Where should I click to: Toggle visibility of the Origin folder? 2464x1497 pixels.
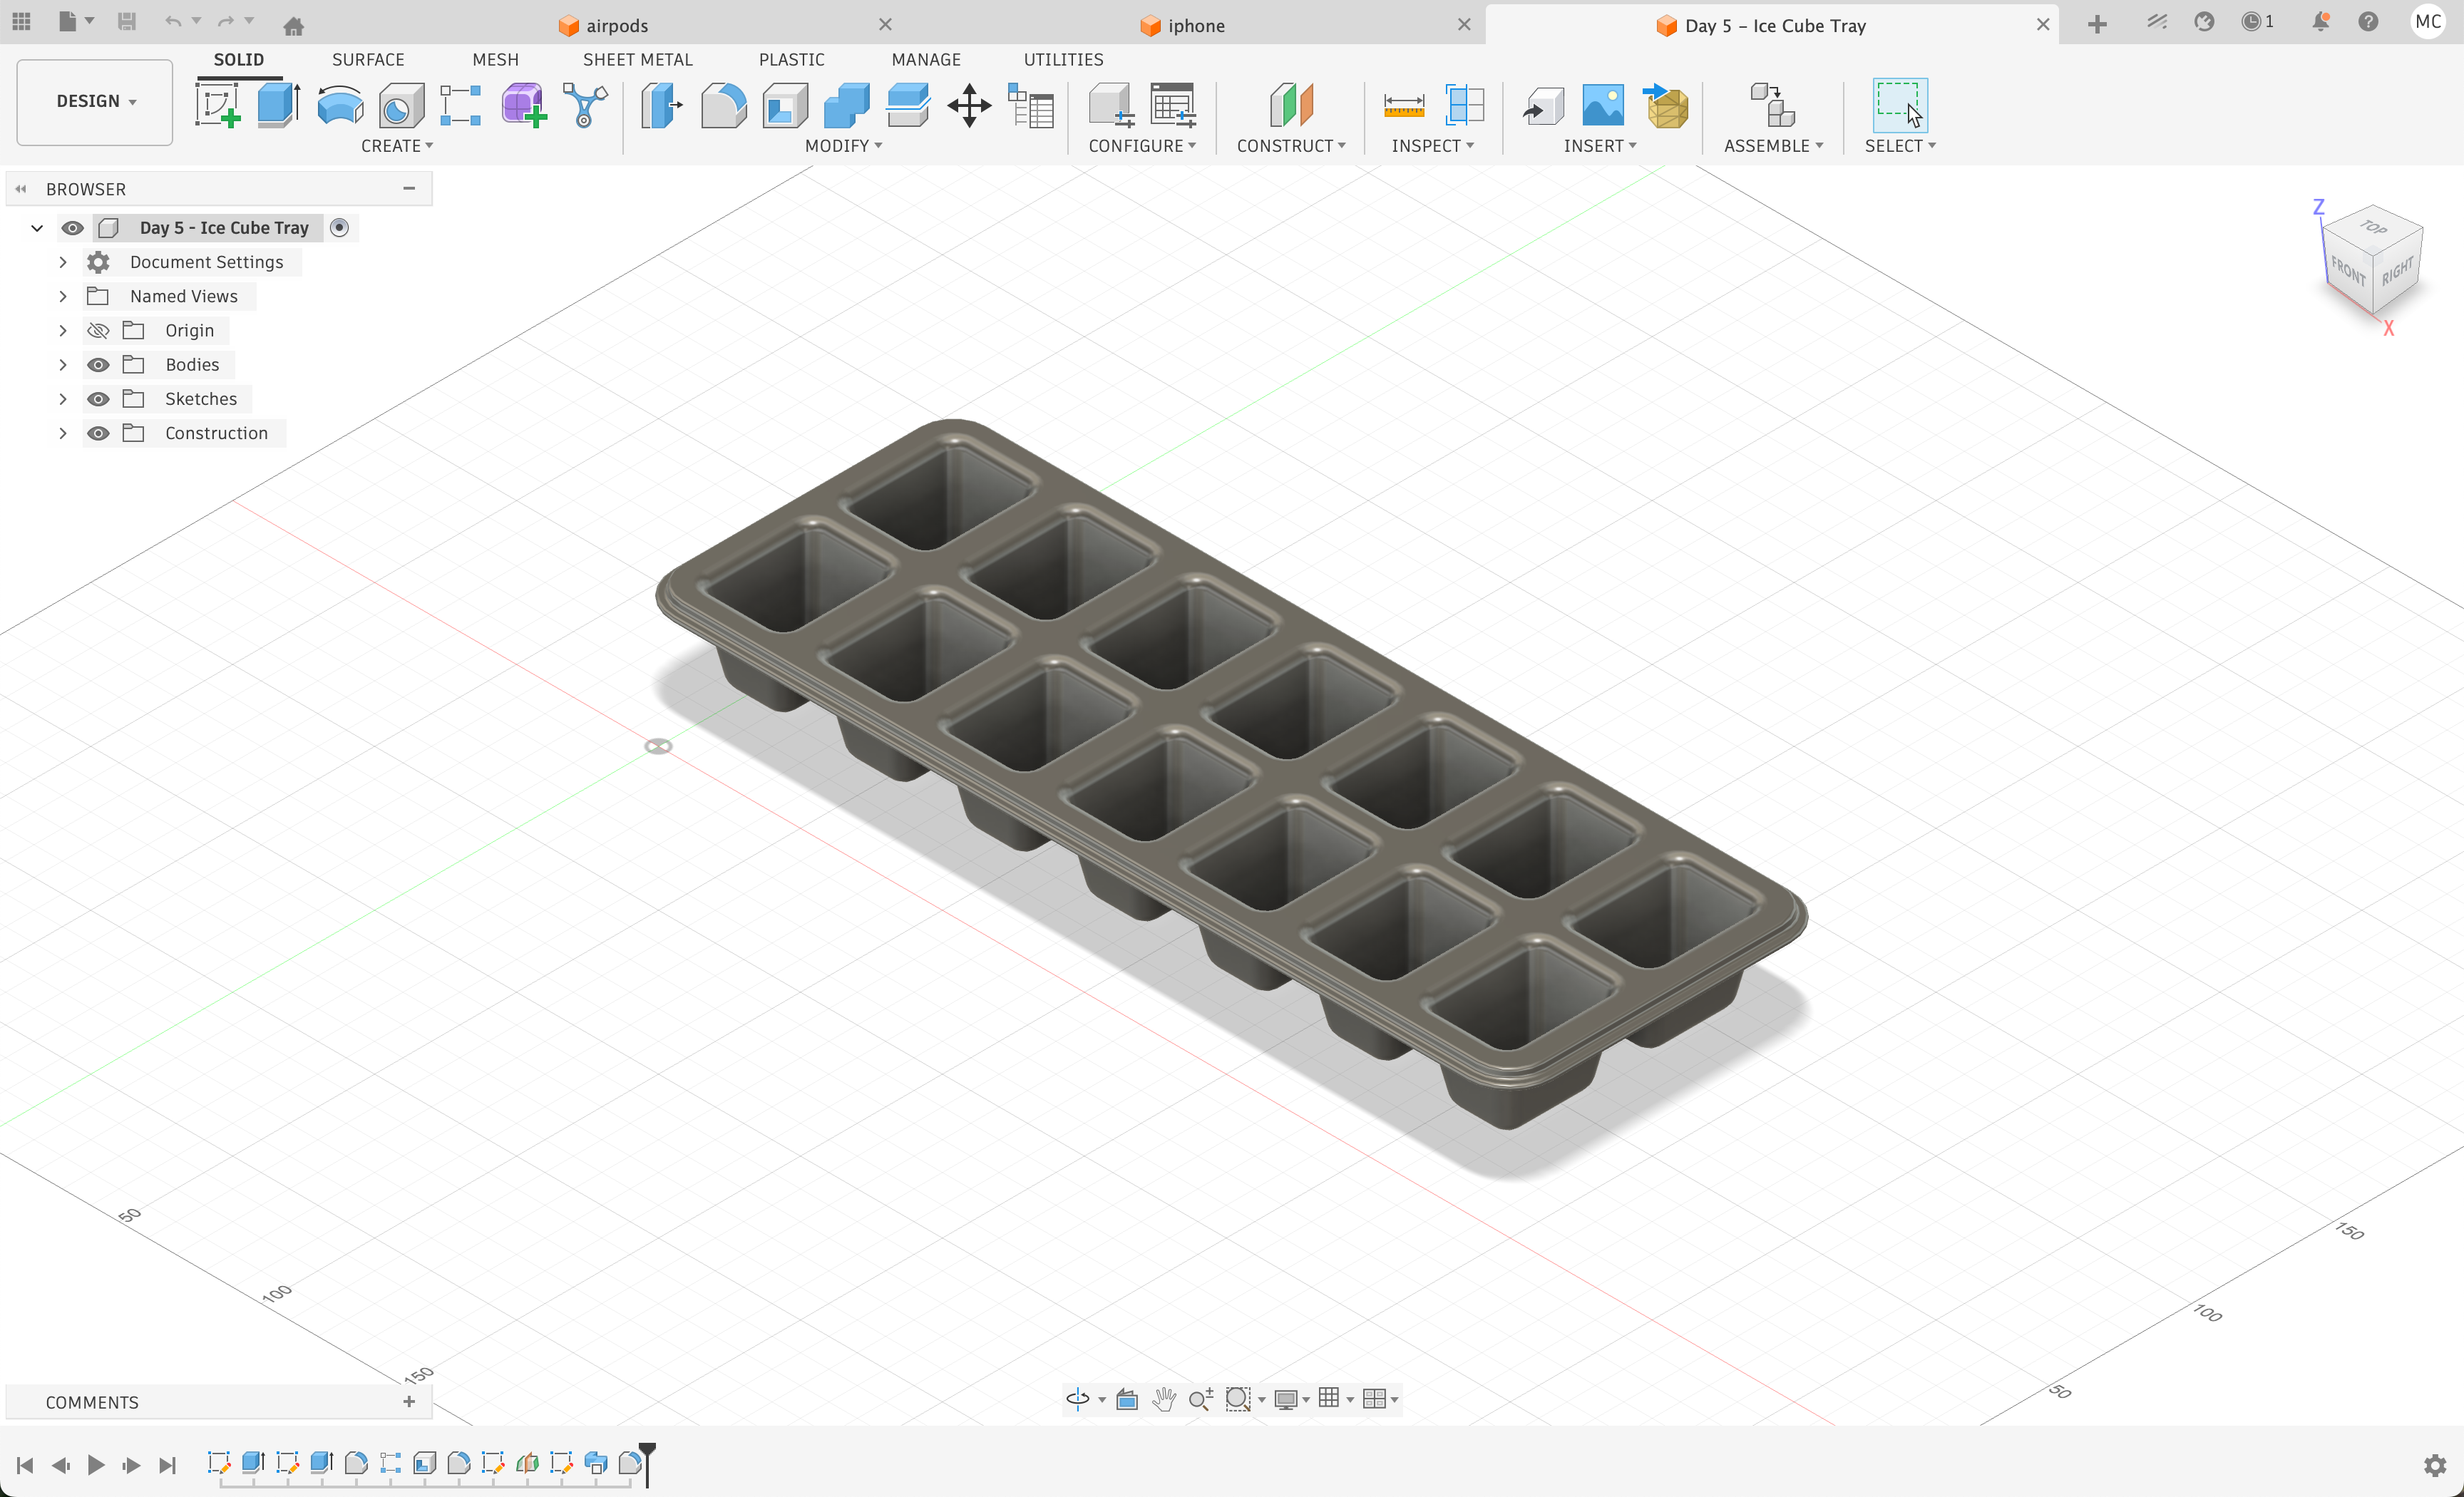[98, 330]
